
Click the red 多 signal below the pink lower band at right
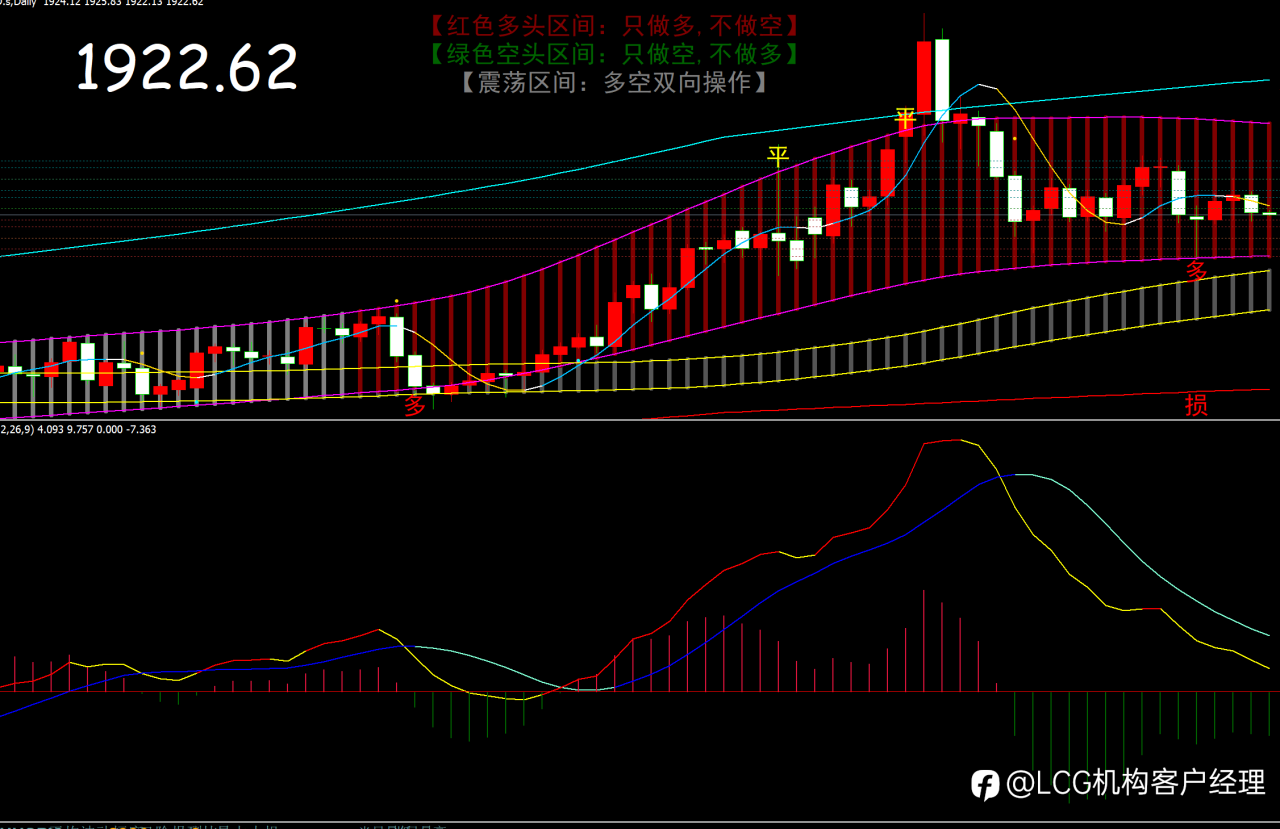click(1197, 271)
